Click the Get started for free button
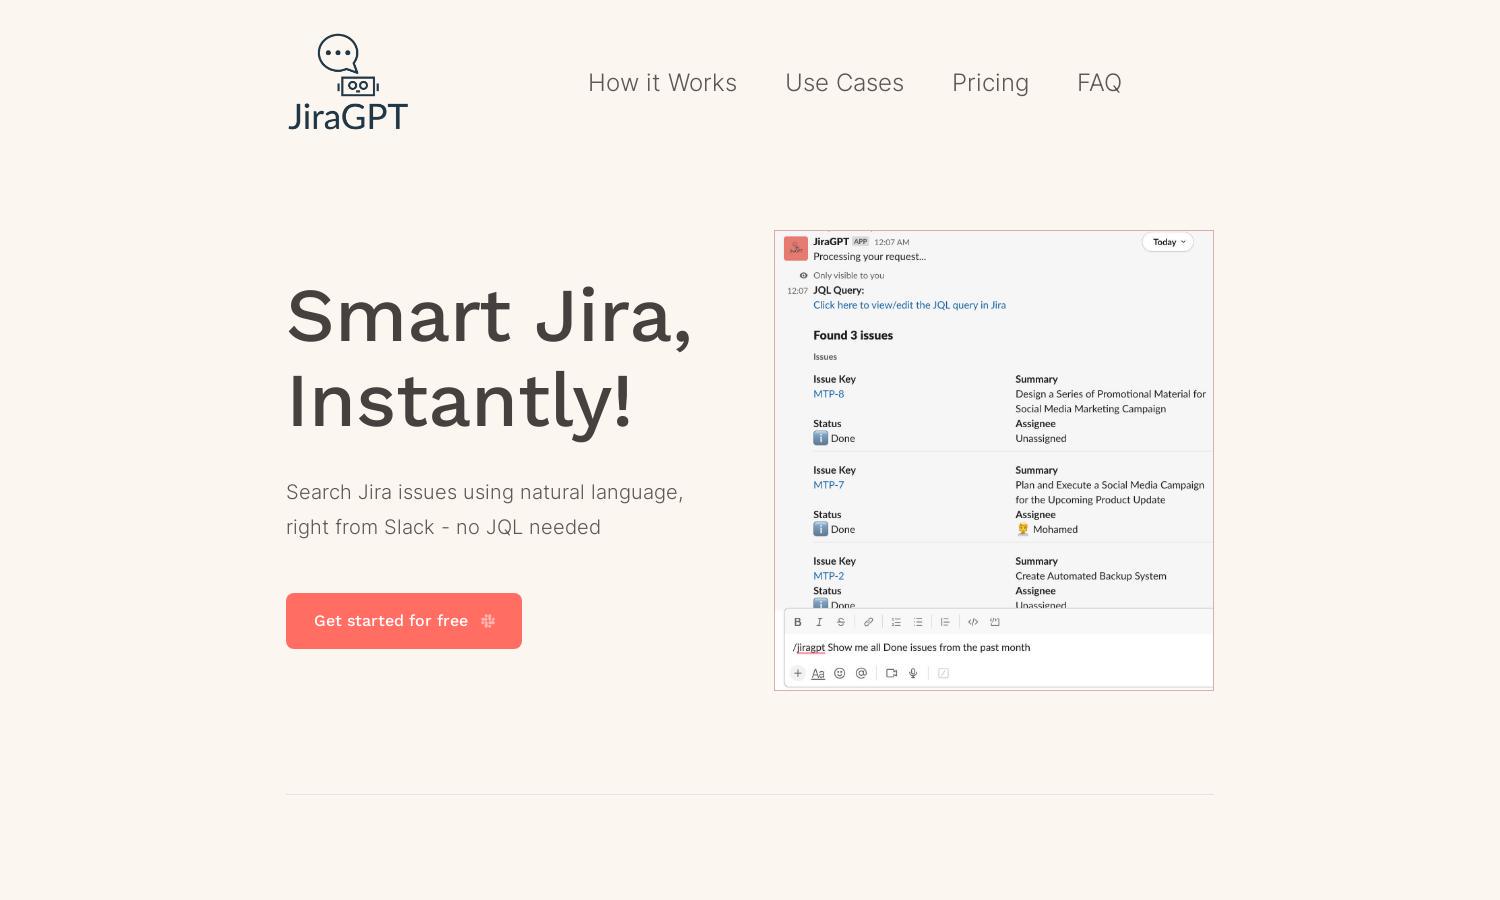The image size is (1500, 900). pyautogui.click(x=404, y=621)
